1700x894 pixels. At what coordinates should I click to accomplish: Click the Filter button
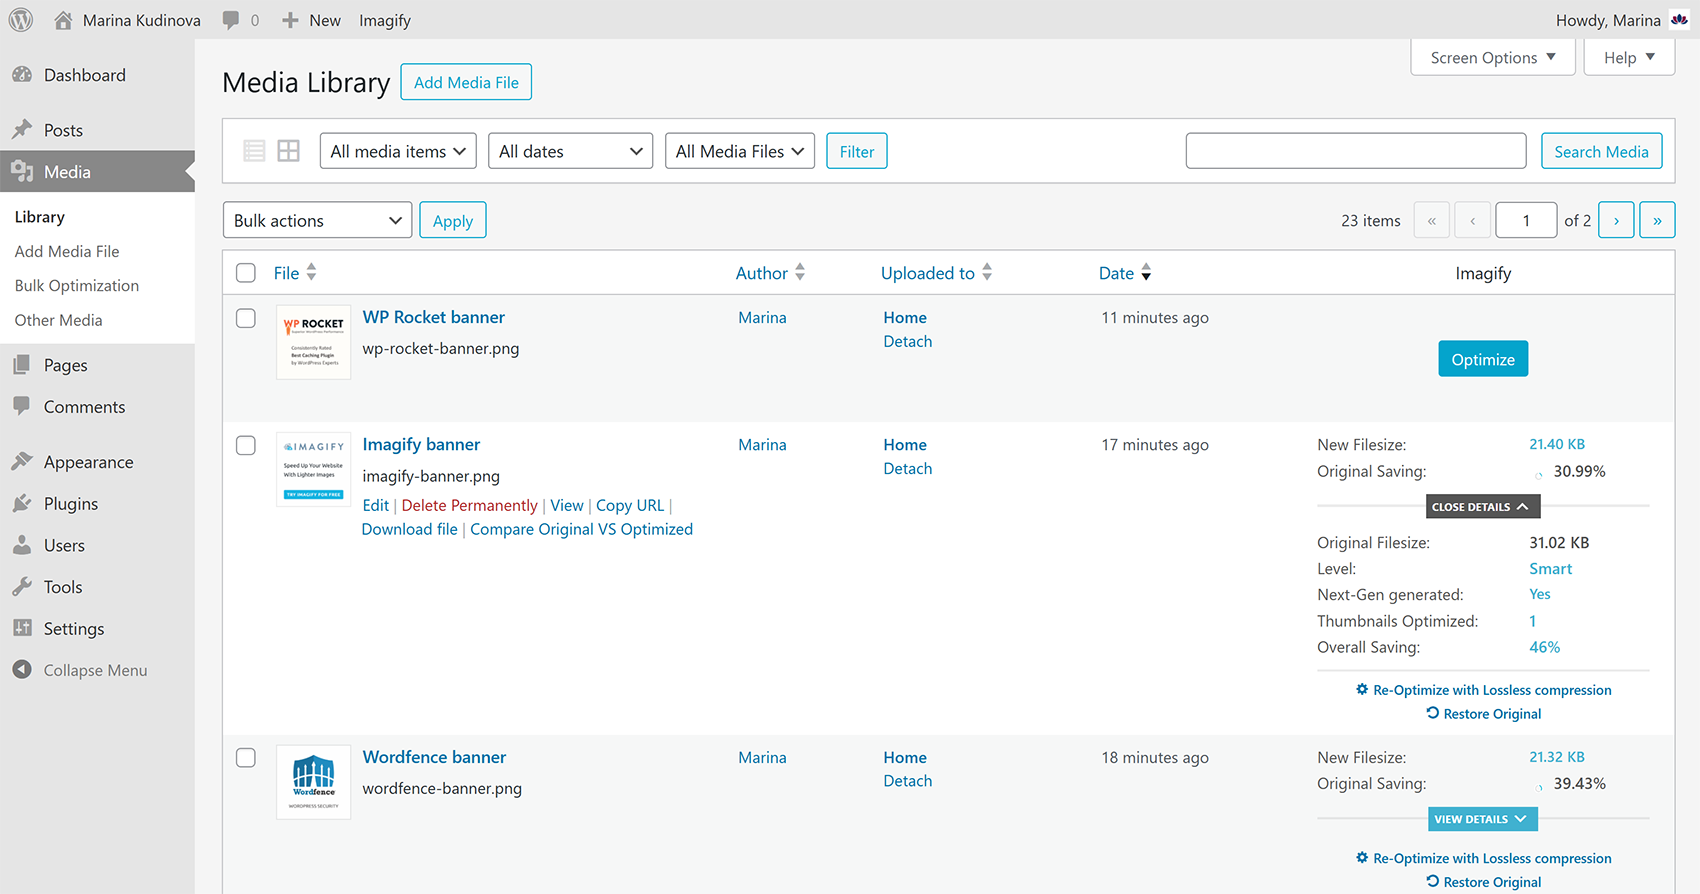[x=857, y=151]
